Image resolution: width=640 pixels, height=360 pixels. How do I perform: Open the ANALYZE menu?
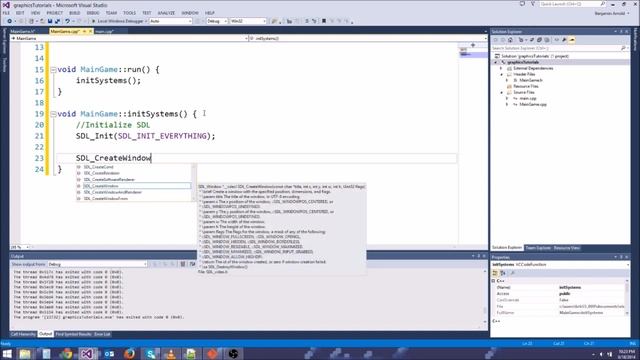tap(166, 13)
